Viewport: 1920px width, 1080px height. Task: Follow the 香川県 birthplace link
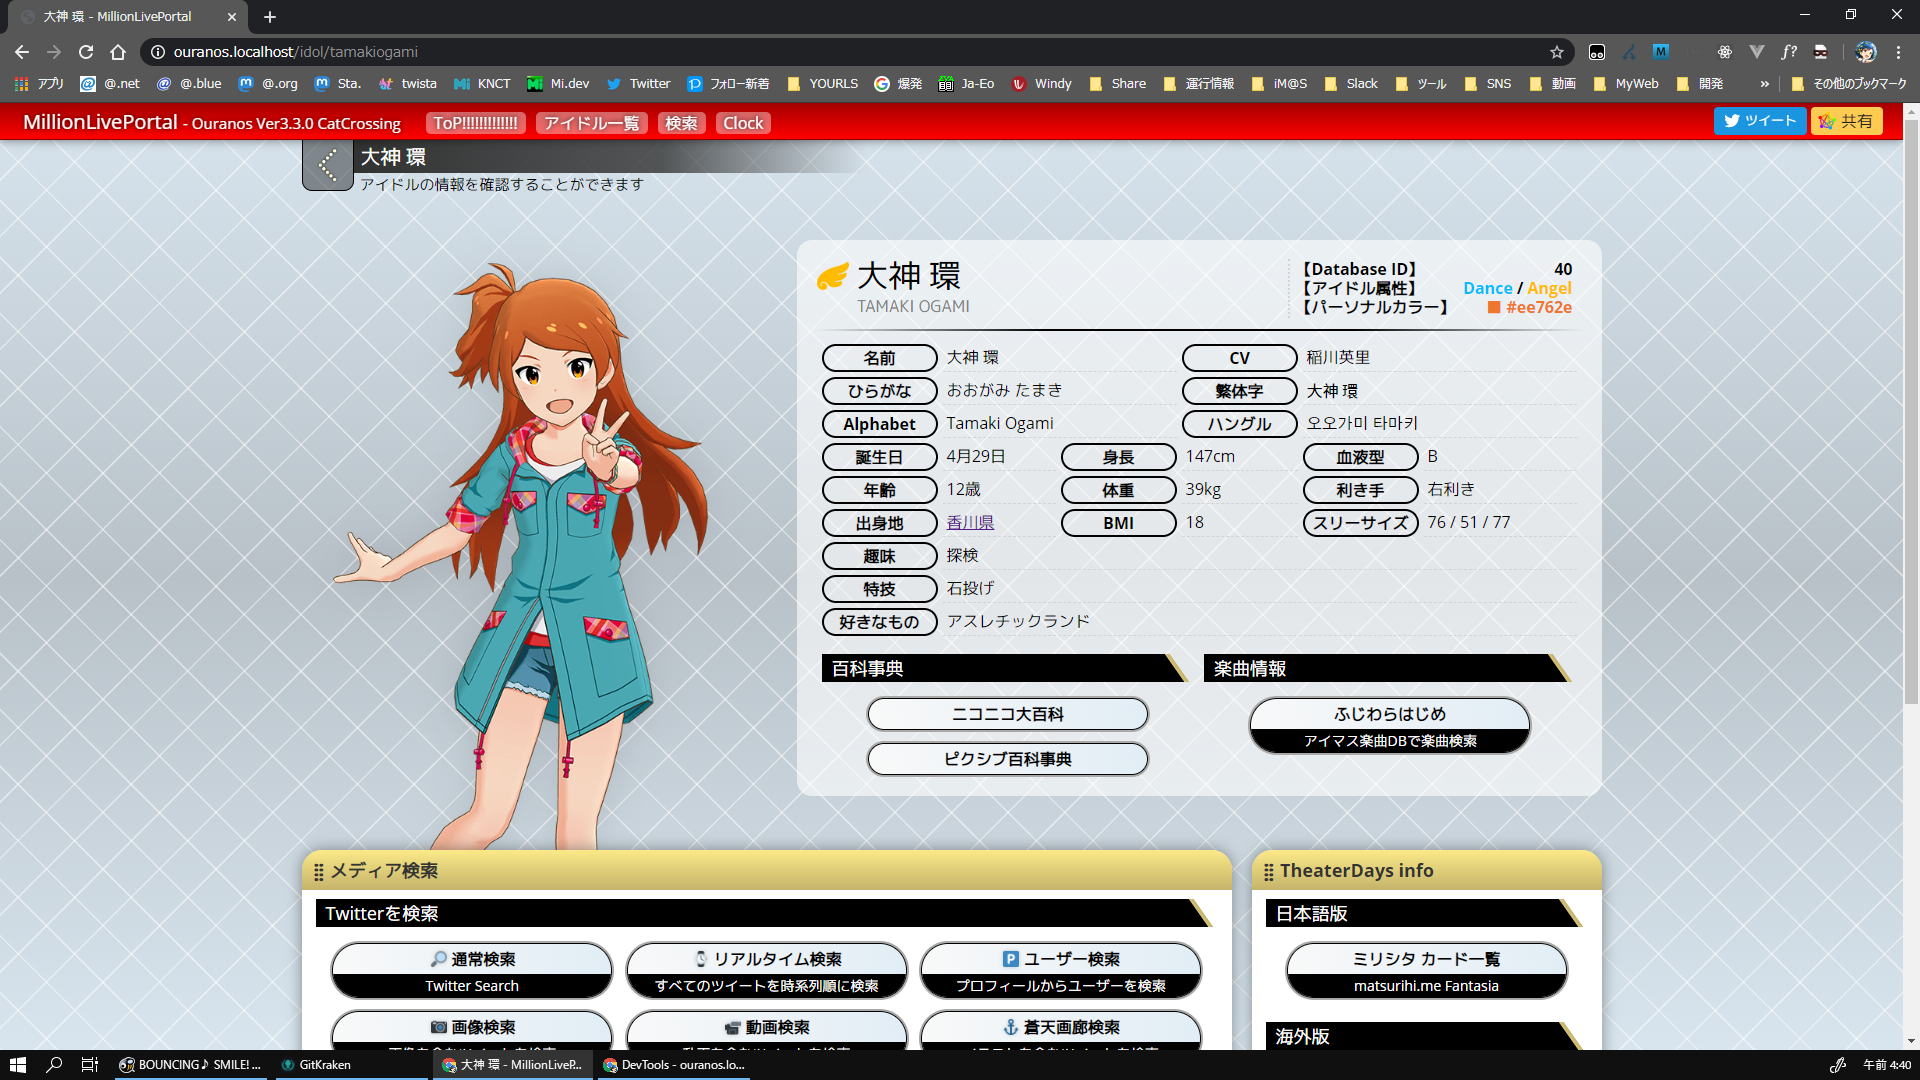[x=970, y=522]
